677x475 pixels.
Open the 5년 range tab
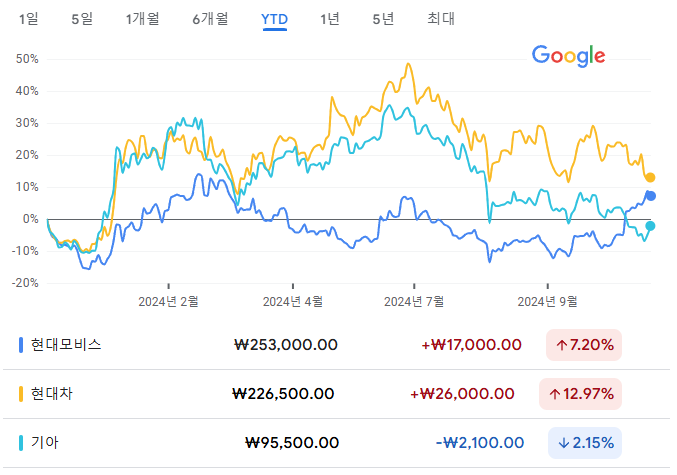pos(383,19)
